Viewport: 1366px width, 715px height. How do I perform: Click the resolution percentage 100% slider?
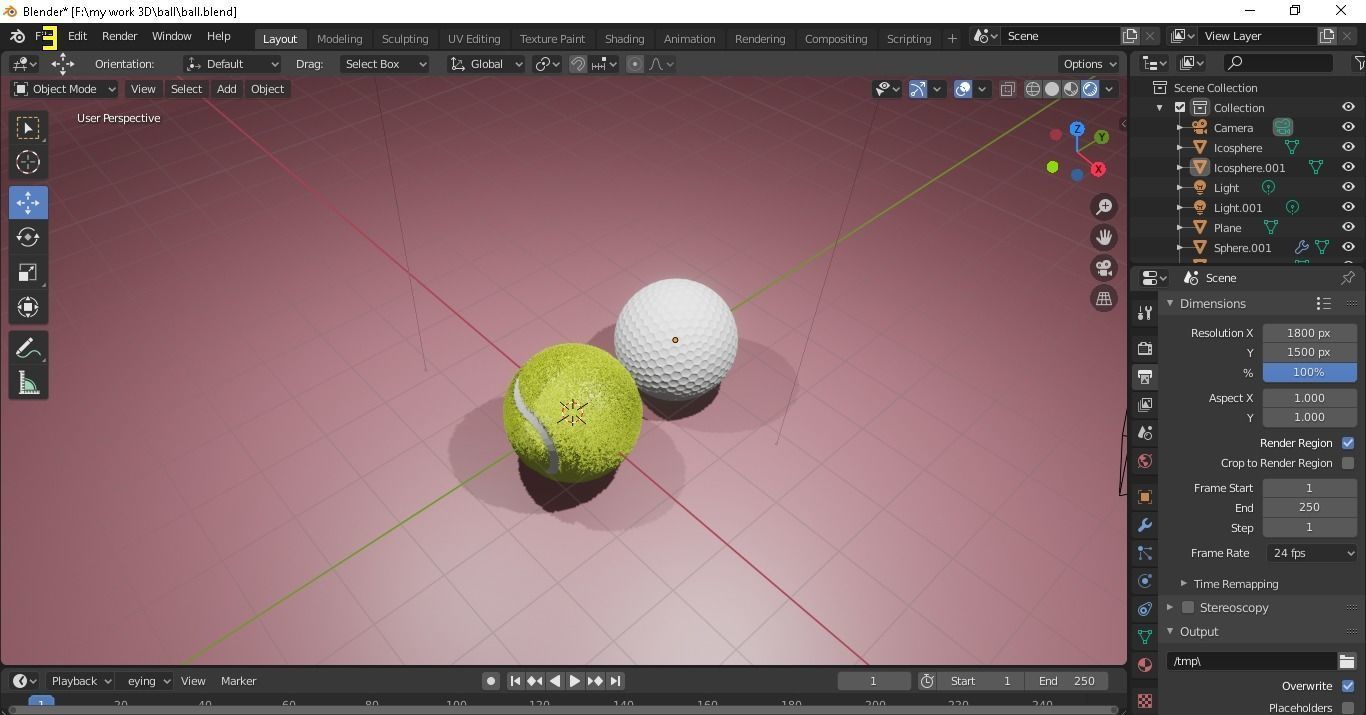tap(1309, 372)
